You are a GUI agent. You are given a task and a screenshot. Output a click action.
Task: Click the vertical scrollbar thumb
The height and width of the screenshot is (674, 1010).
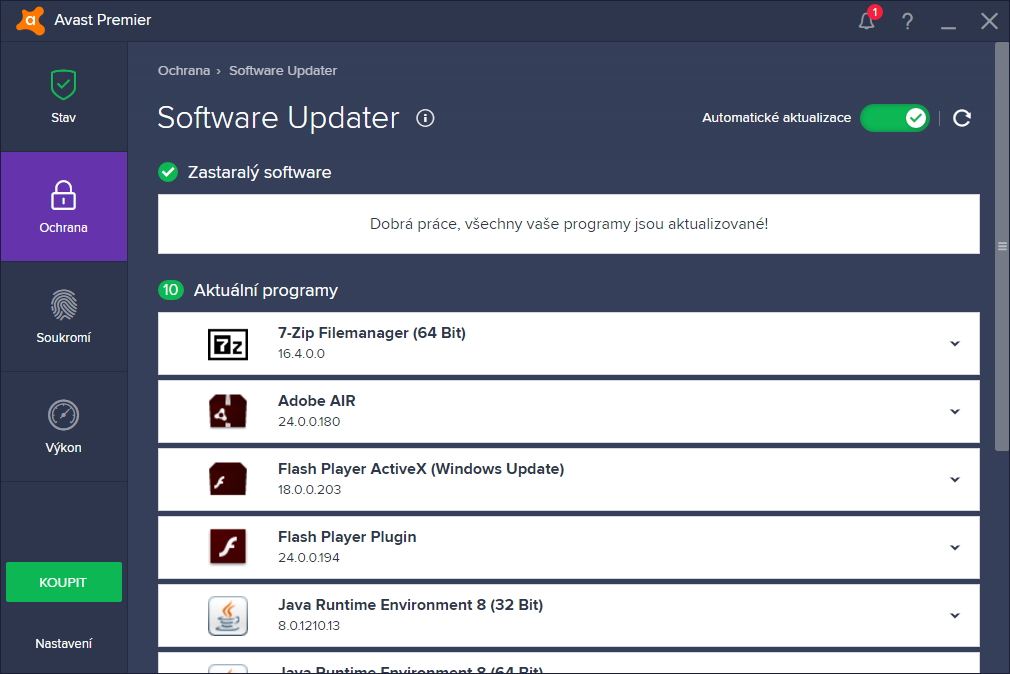1002,246
